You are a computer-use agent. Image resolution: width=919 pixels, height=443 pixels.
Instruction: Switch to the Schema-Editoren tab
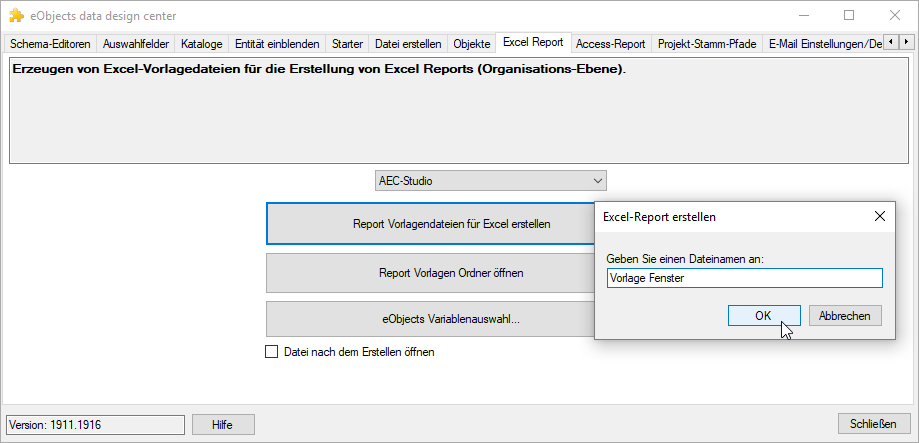50,44
